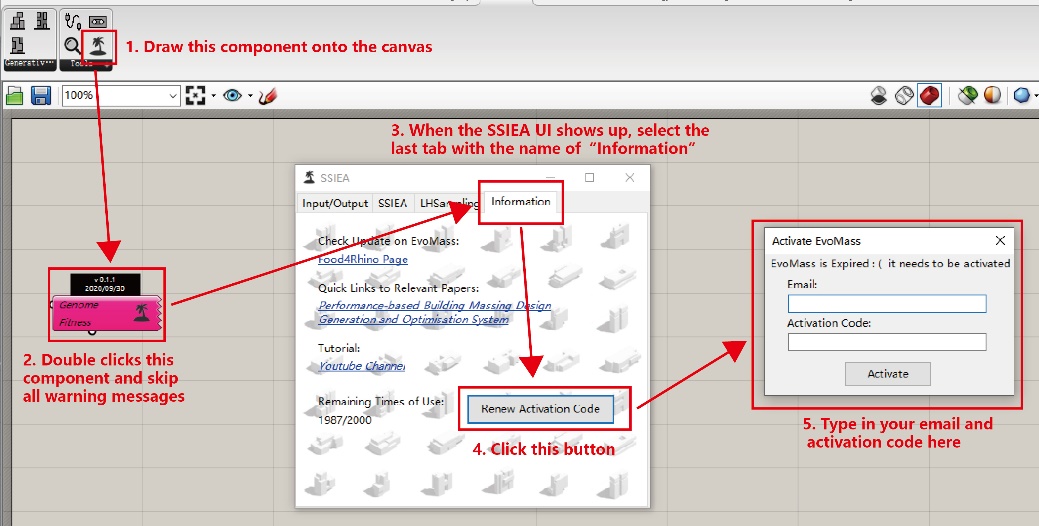The width and height of the screenshot is (1039, 526).
Task: Open a file with the green folder icon
Action: point(15,96)
